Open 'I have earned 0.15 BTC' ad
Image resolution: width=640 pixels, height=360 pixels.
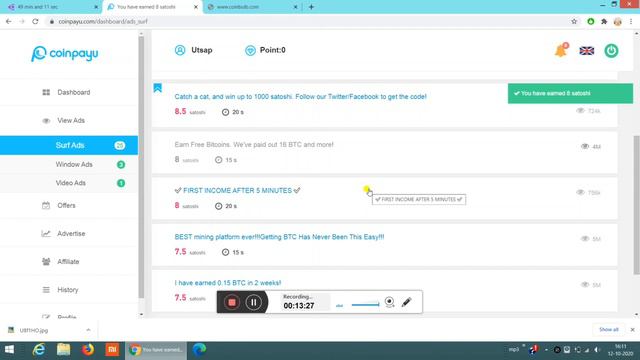(x=228, y=283)
